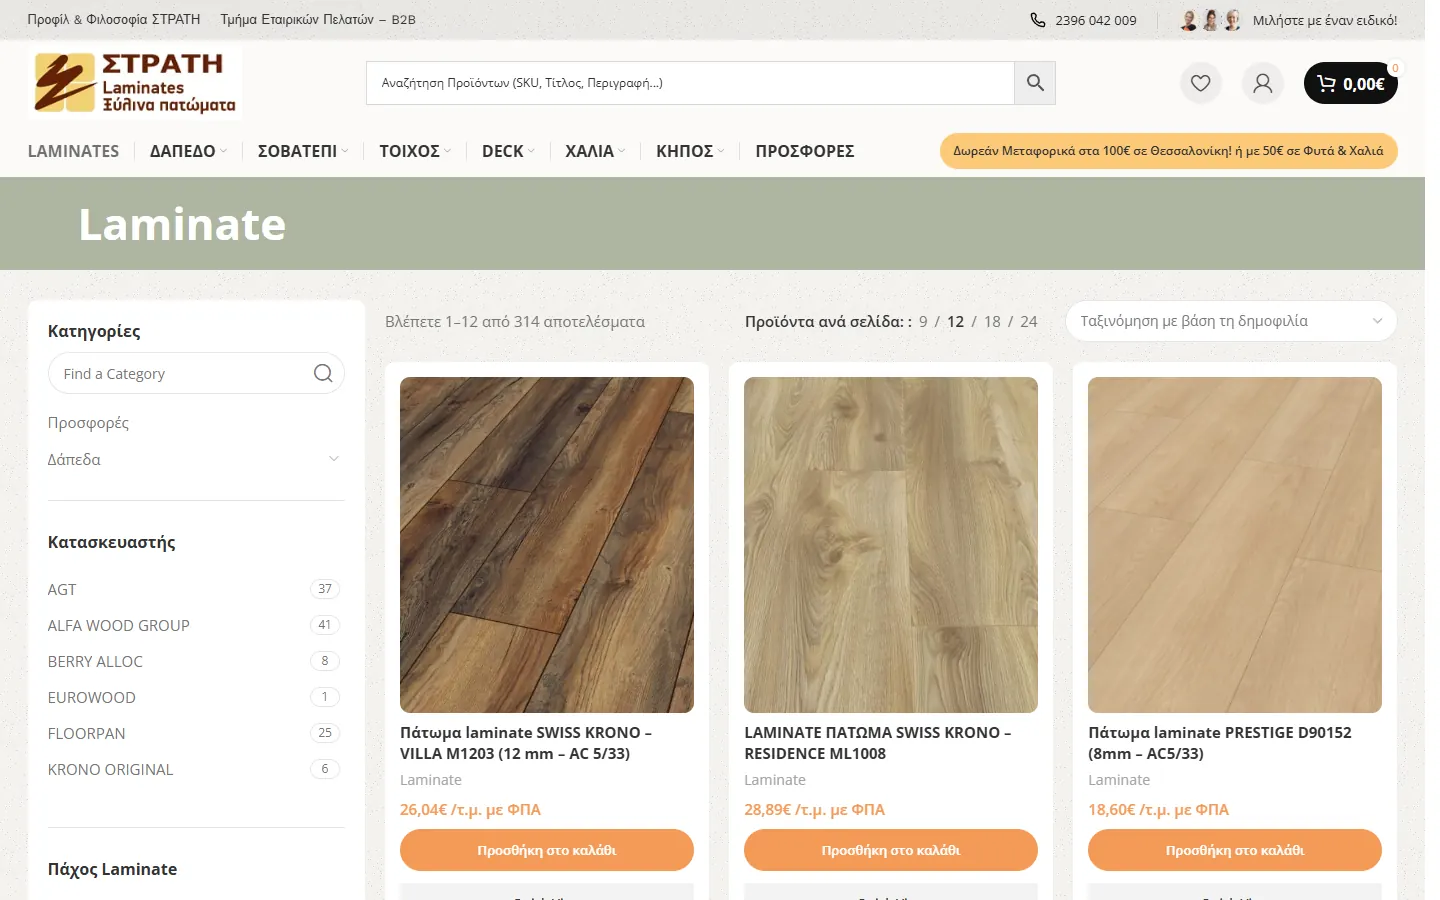Open the Προσφορές category
The width and height of the screenshot is (1440, 900).
click(88, 423)
